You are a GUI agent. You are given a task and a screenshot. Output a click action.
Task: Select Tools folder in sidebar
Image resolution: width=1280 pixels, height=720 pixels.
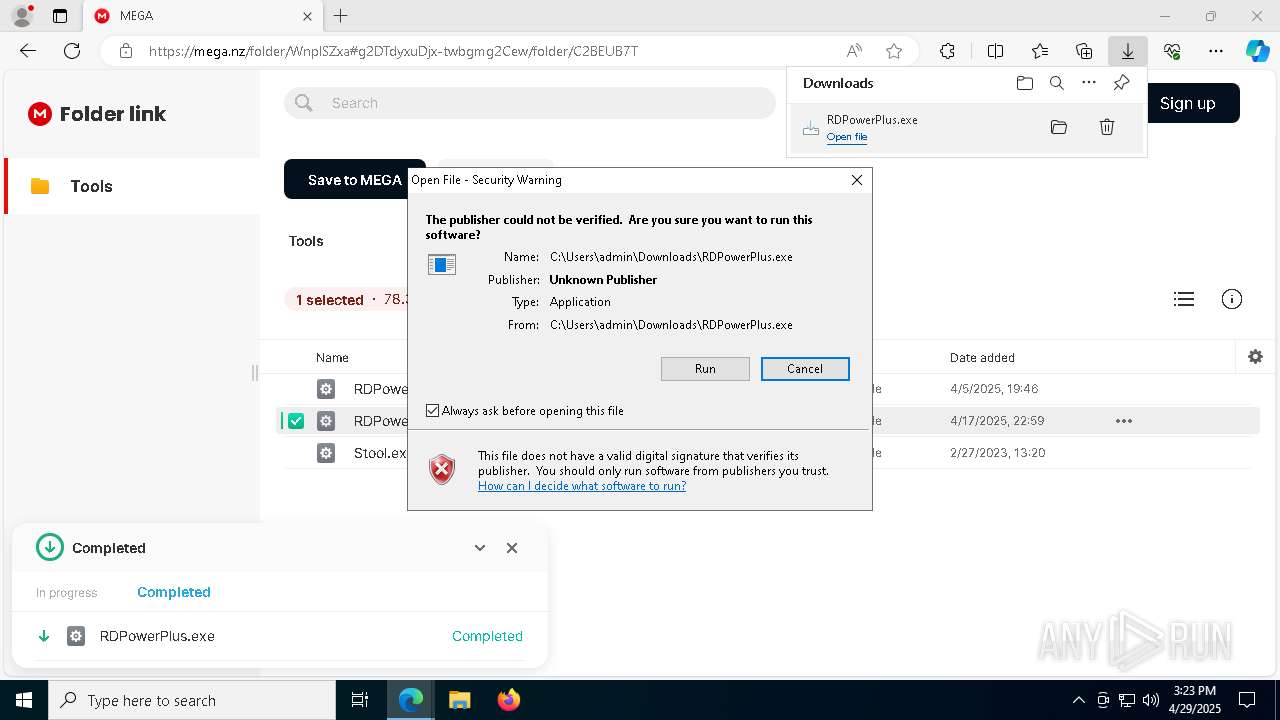132,186
